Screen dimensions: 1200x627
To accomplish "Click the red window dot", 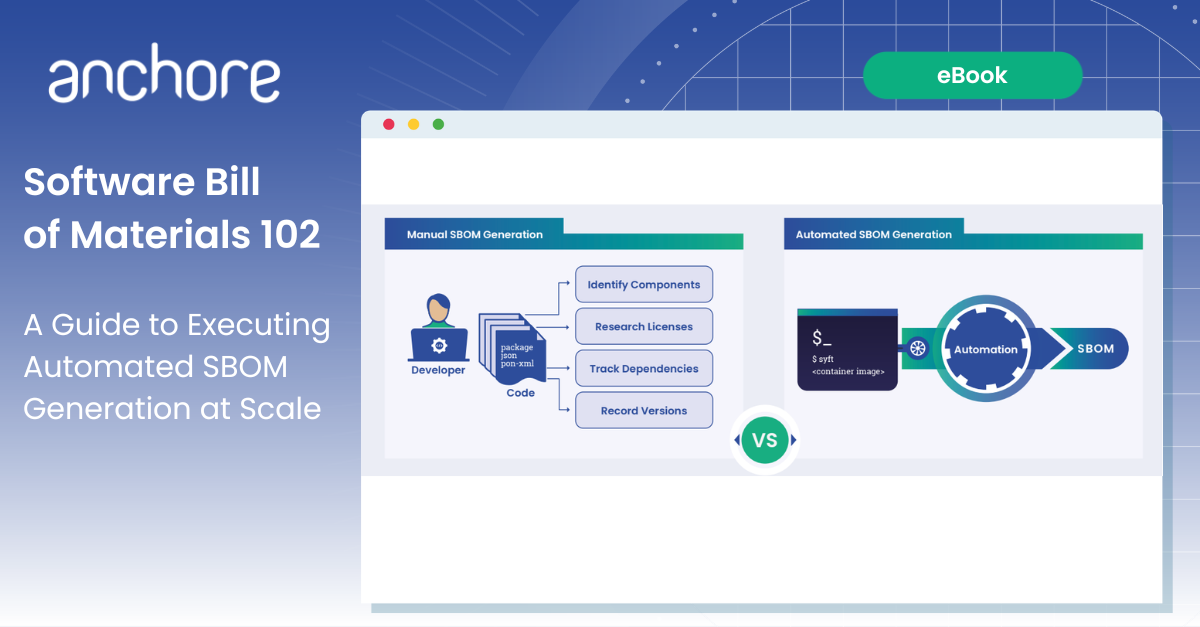I will point(389,124).
